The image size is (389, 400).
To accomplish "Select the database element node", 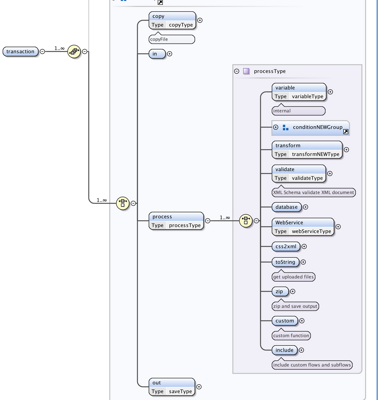I will pos(287,207).
